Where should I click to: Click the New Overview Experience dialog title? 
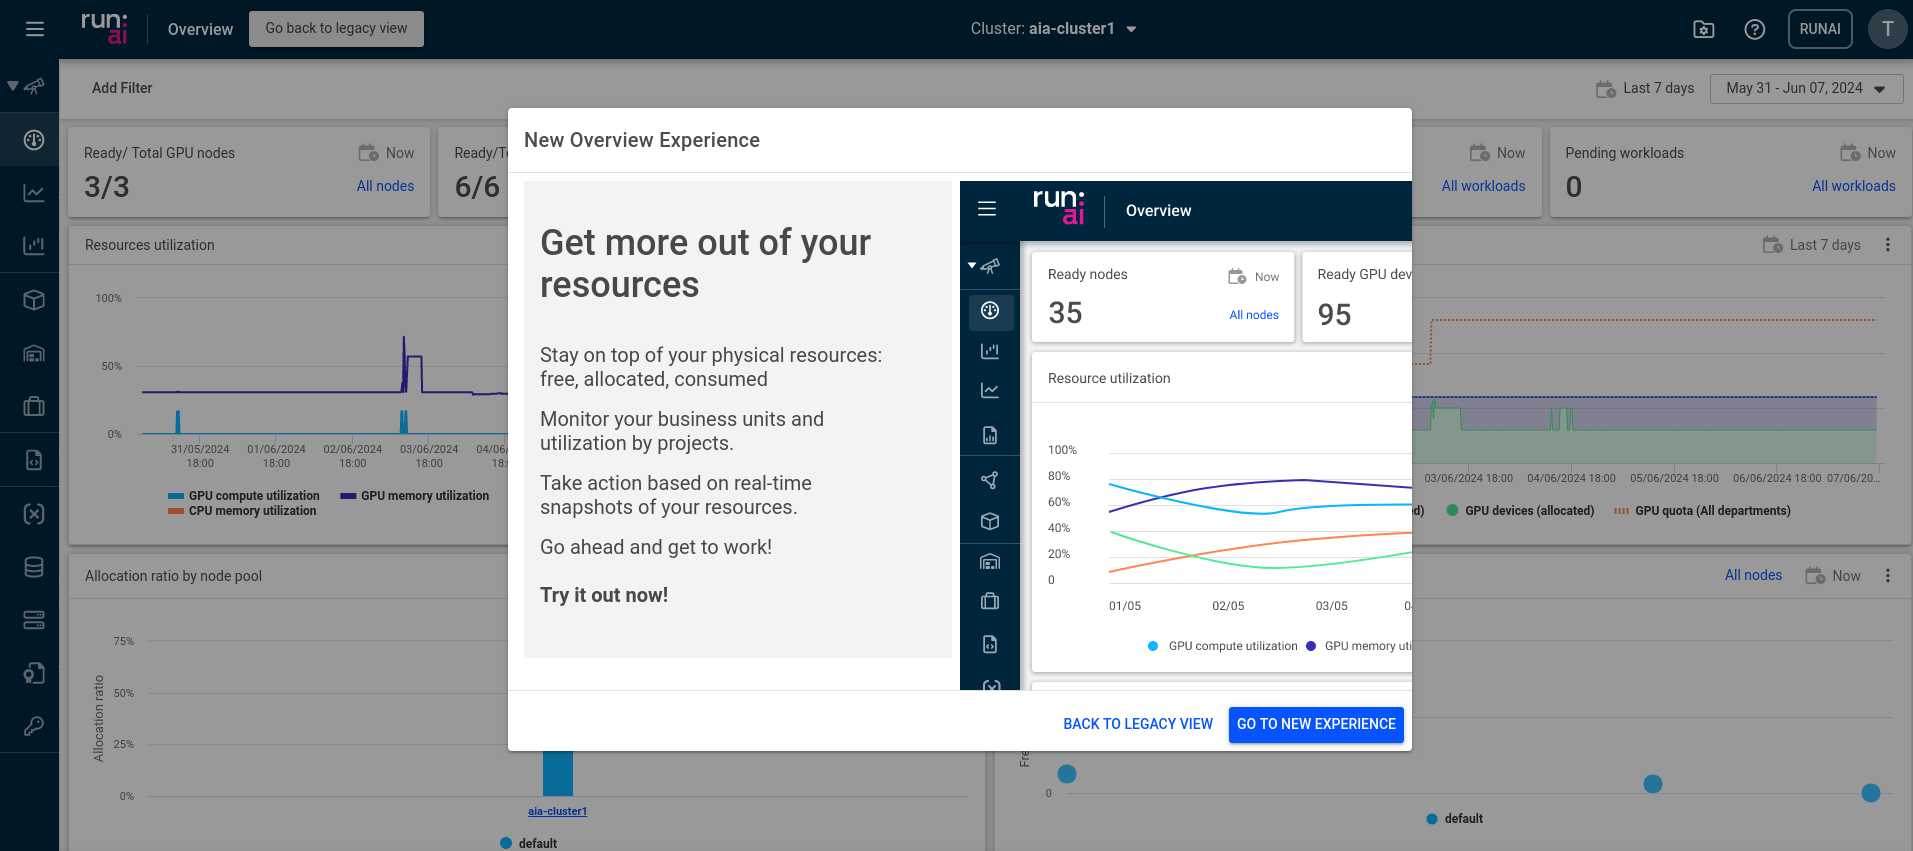click(x=642, y=140)
